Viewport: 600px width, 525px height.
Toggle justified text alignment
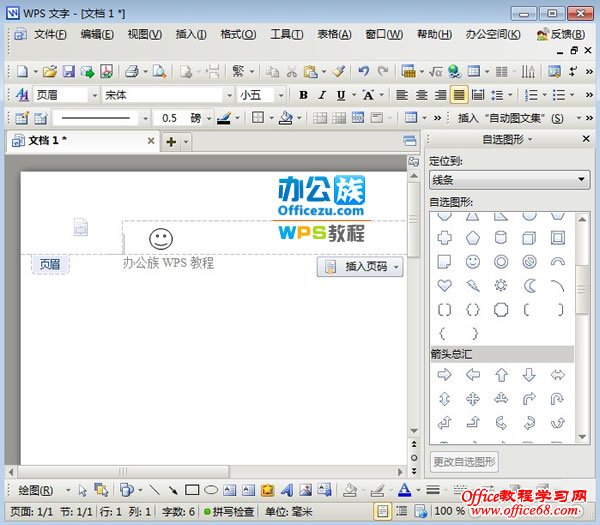click(x=459, y=95)
